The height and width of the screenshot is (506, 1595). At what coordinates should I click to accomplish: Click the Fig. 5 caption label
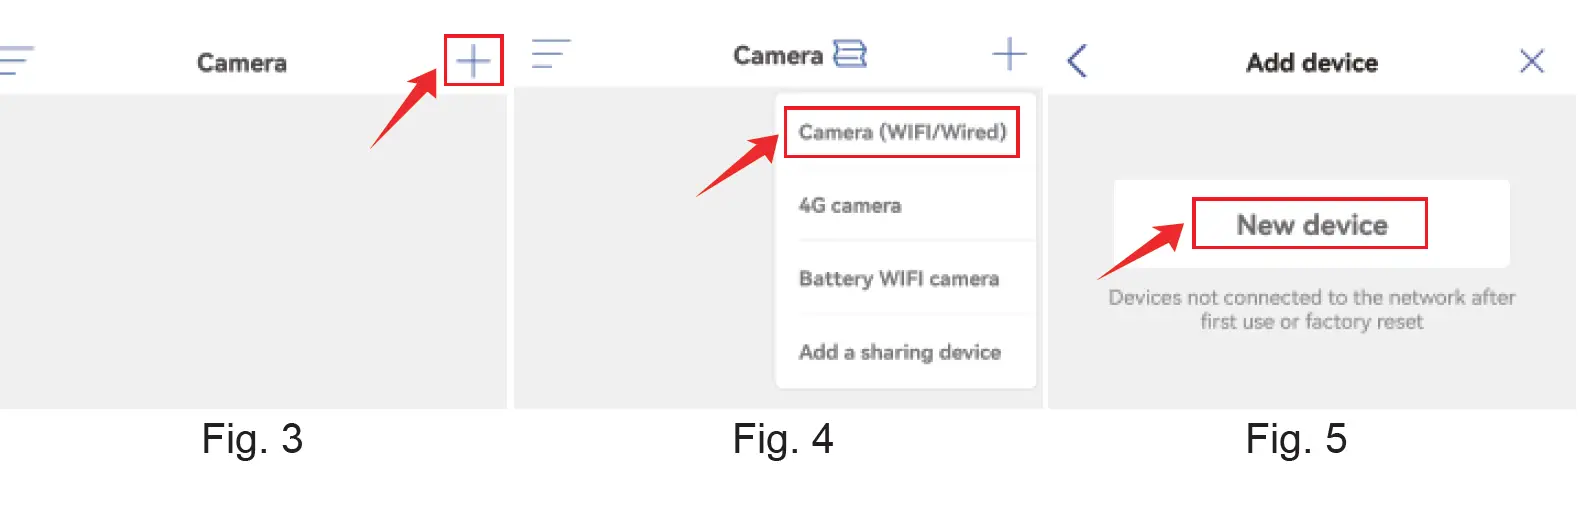1296,439
